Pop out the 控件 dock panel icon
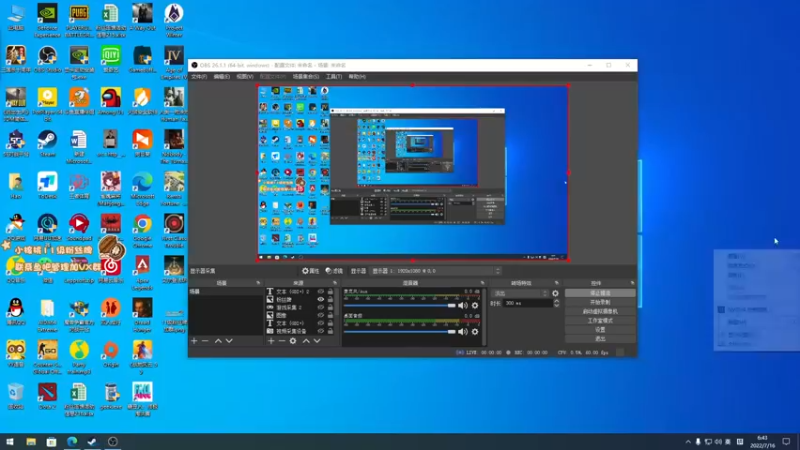 click(x=632, y=283)
